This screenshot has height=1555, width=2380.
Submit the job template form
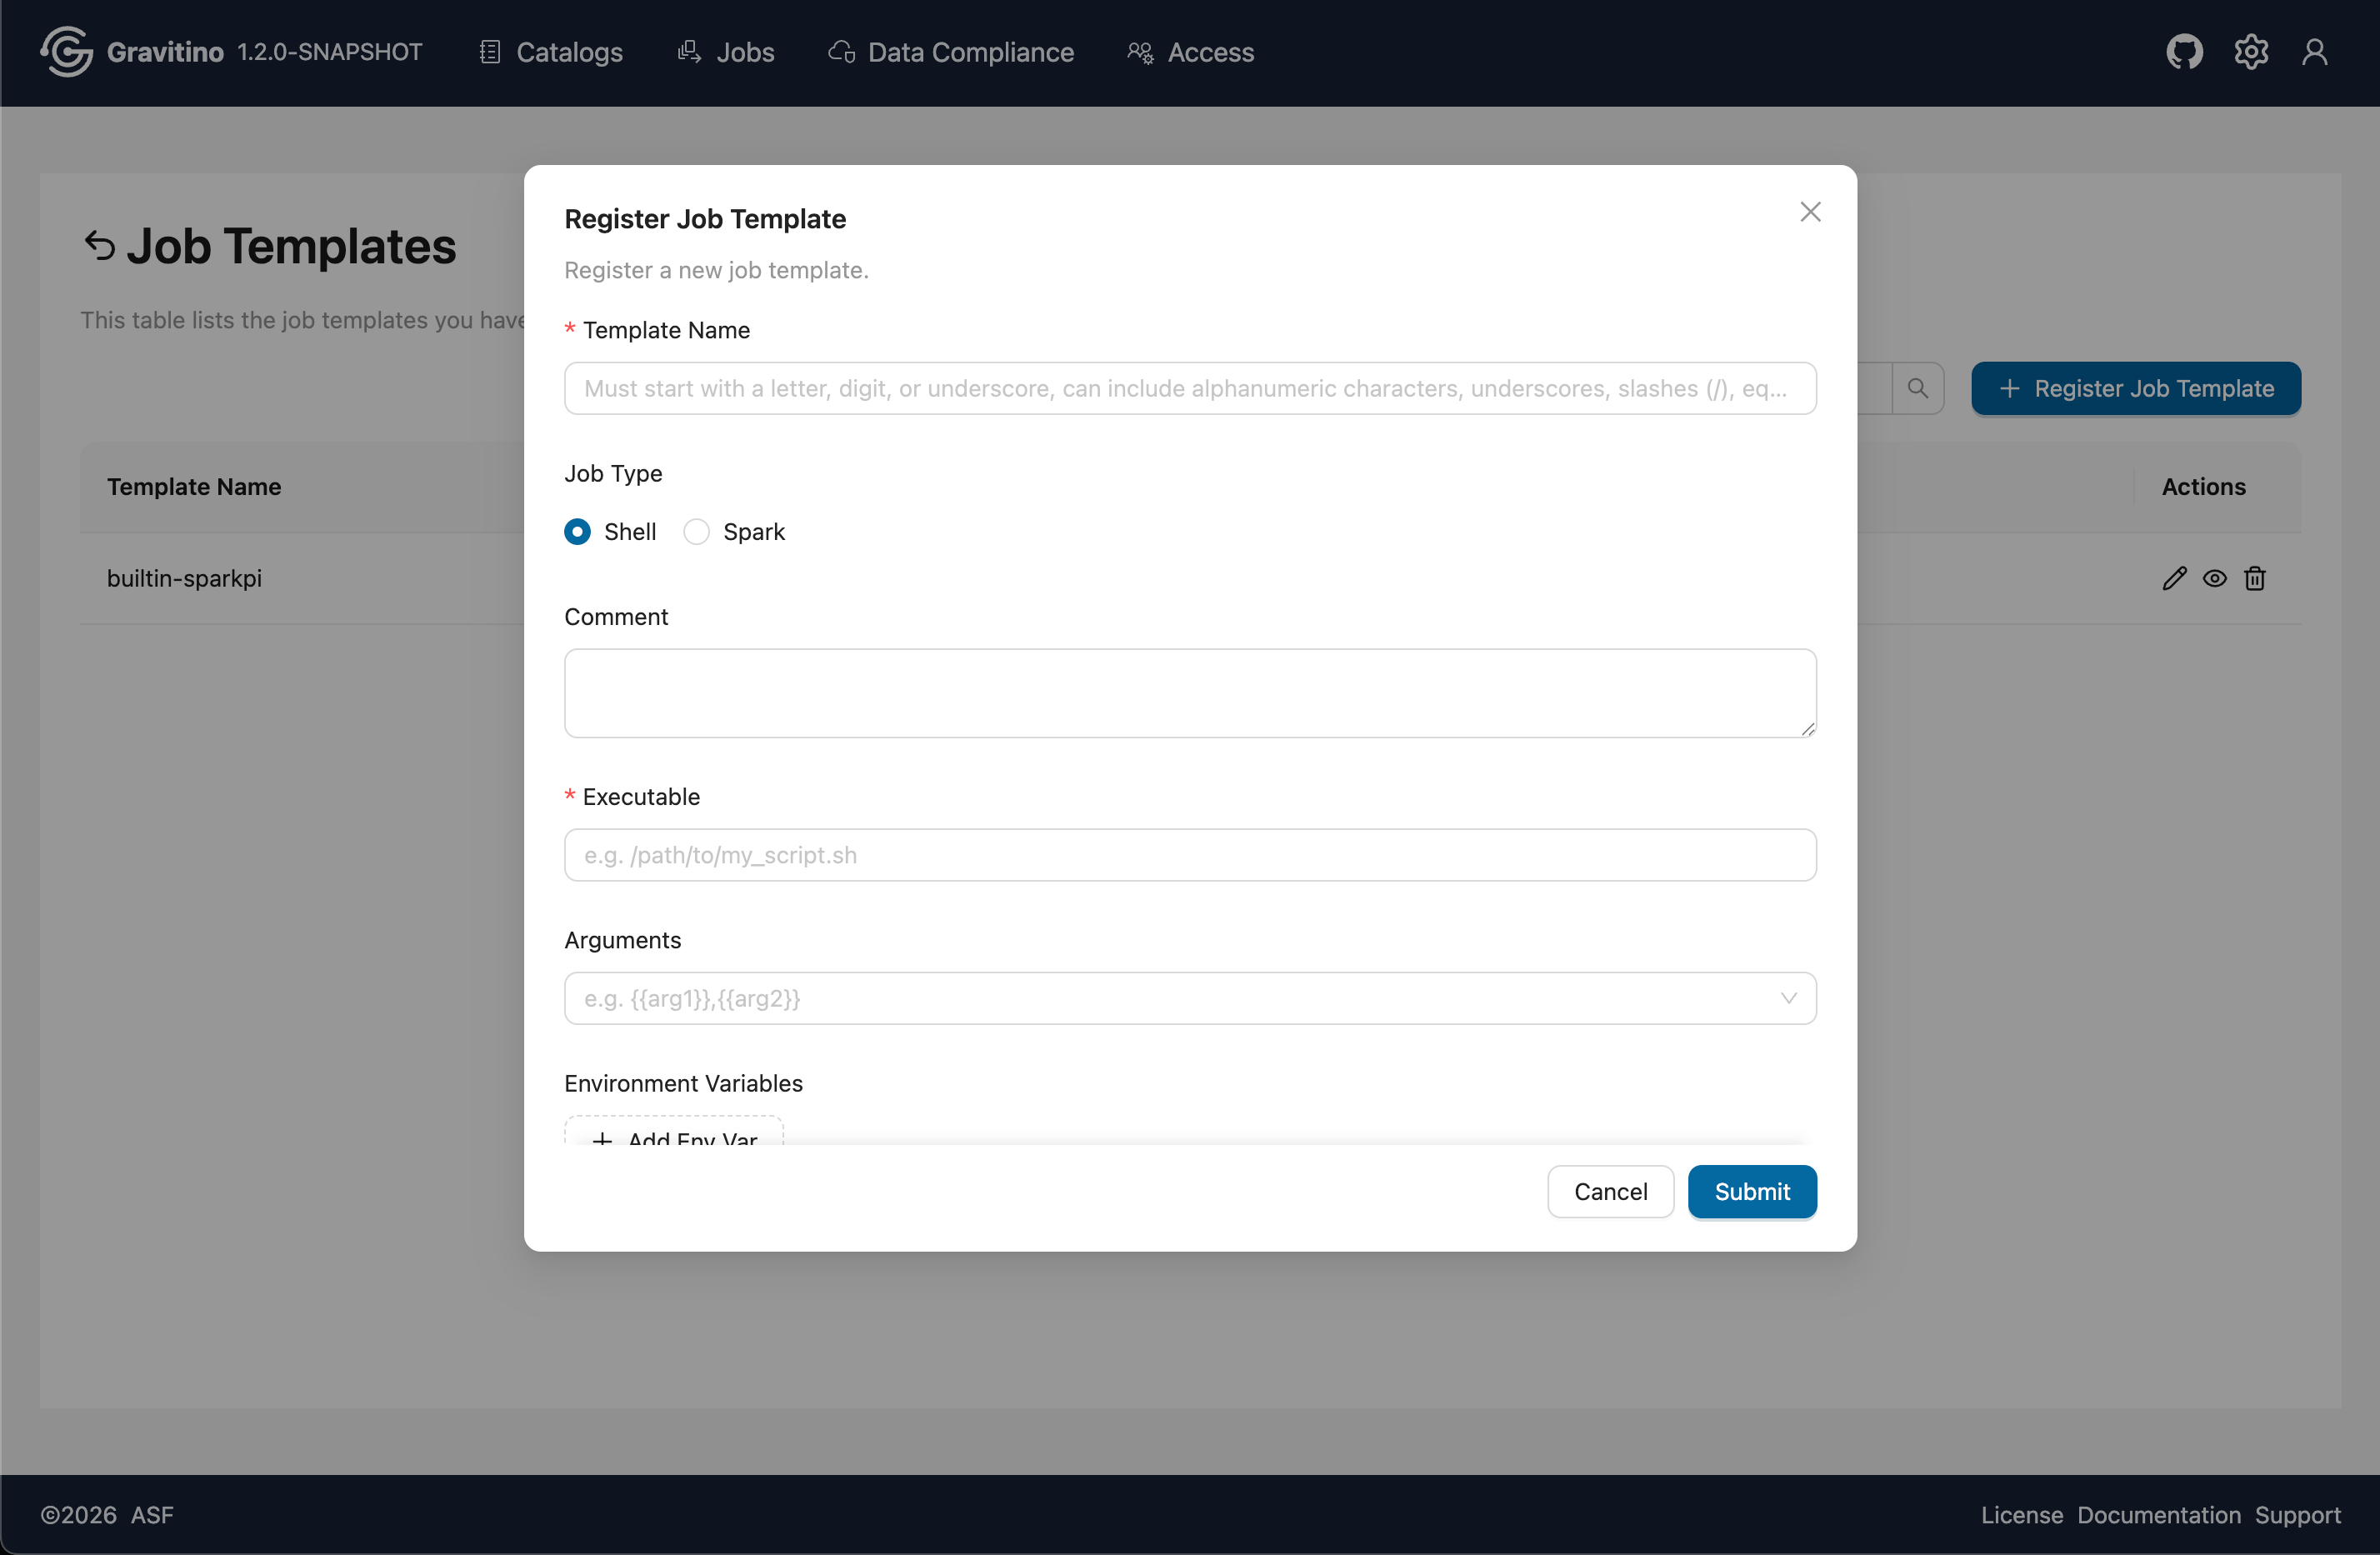pos(1751,1191)
